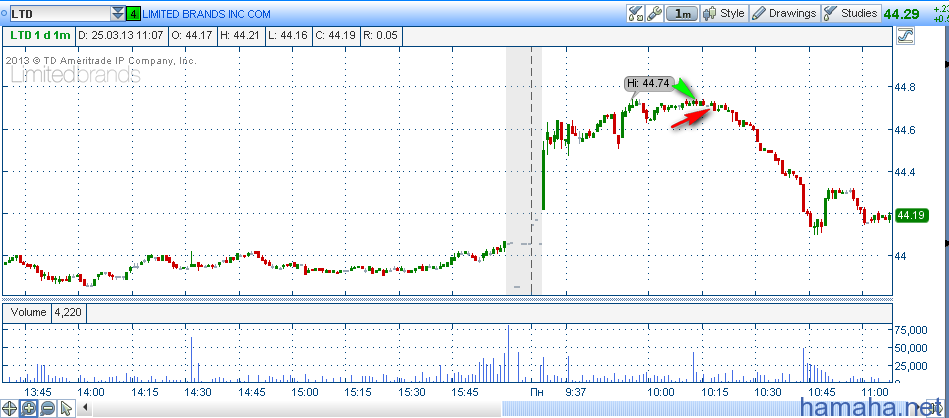Click the Пн day separator label
Image resolution: width=949 pixels, height=418 pixels.
[537, 392]
